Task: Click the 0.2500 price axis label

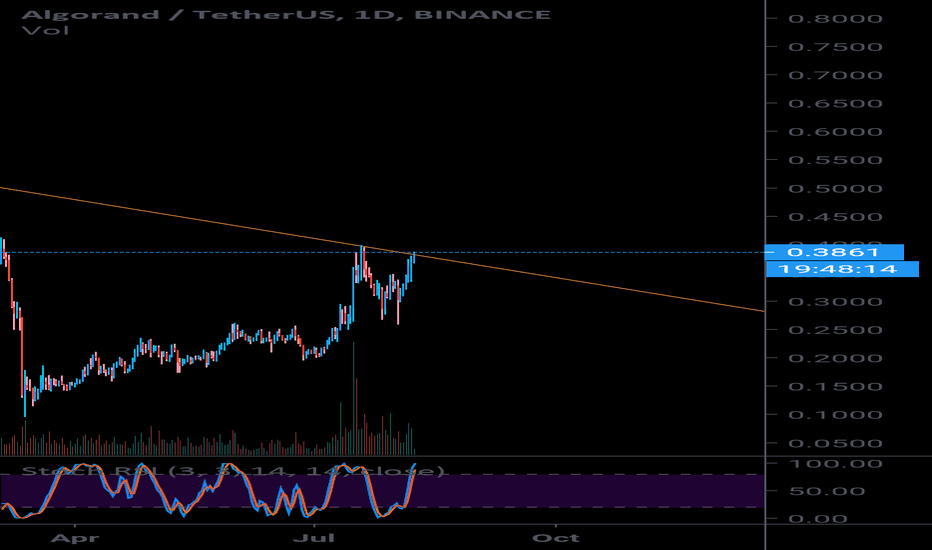Action: pos(835,330)
